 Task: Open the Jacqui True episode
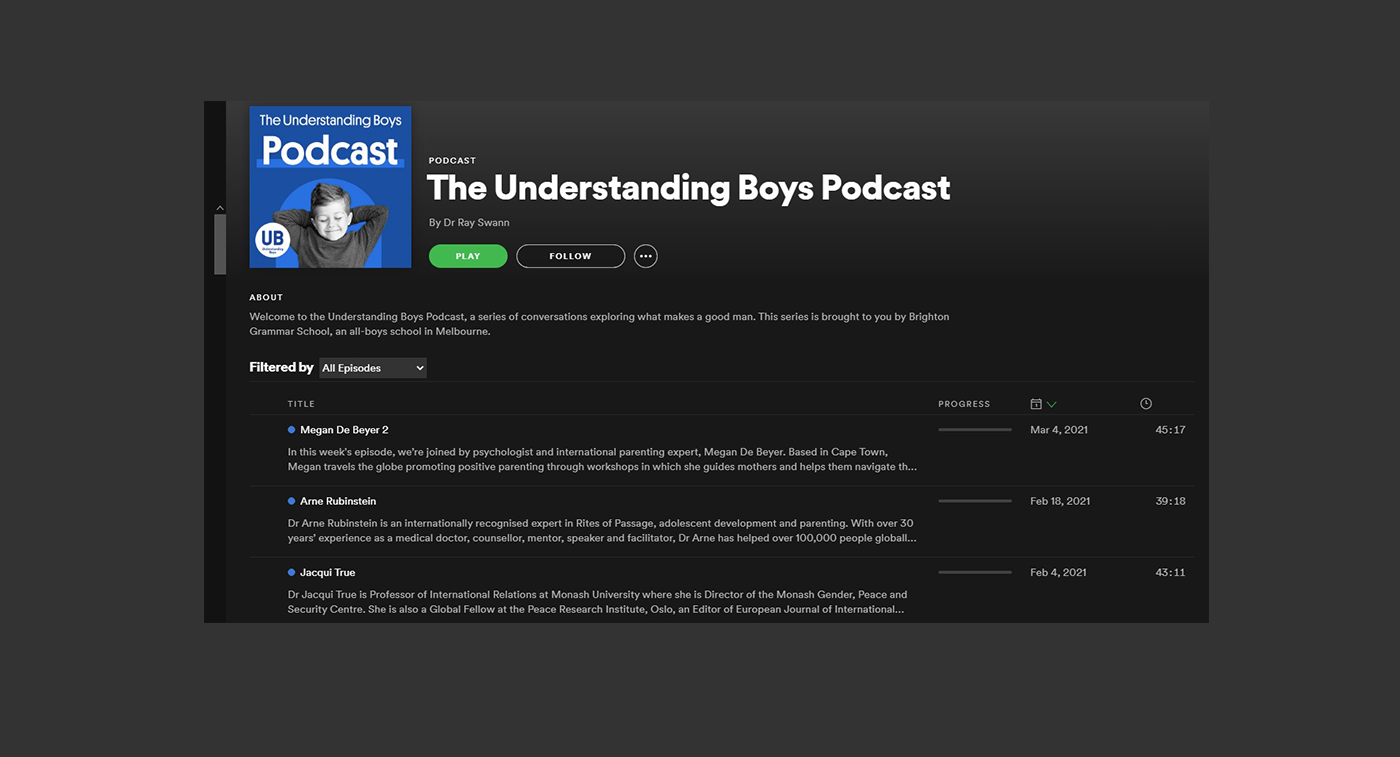tap(328, 573)
